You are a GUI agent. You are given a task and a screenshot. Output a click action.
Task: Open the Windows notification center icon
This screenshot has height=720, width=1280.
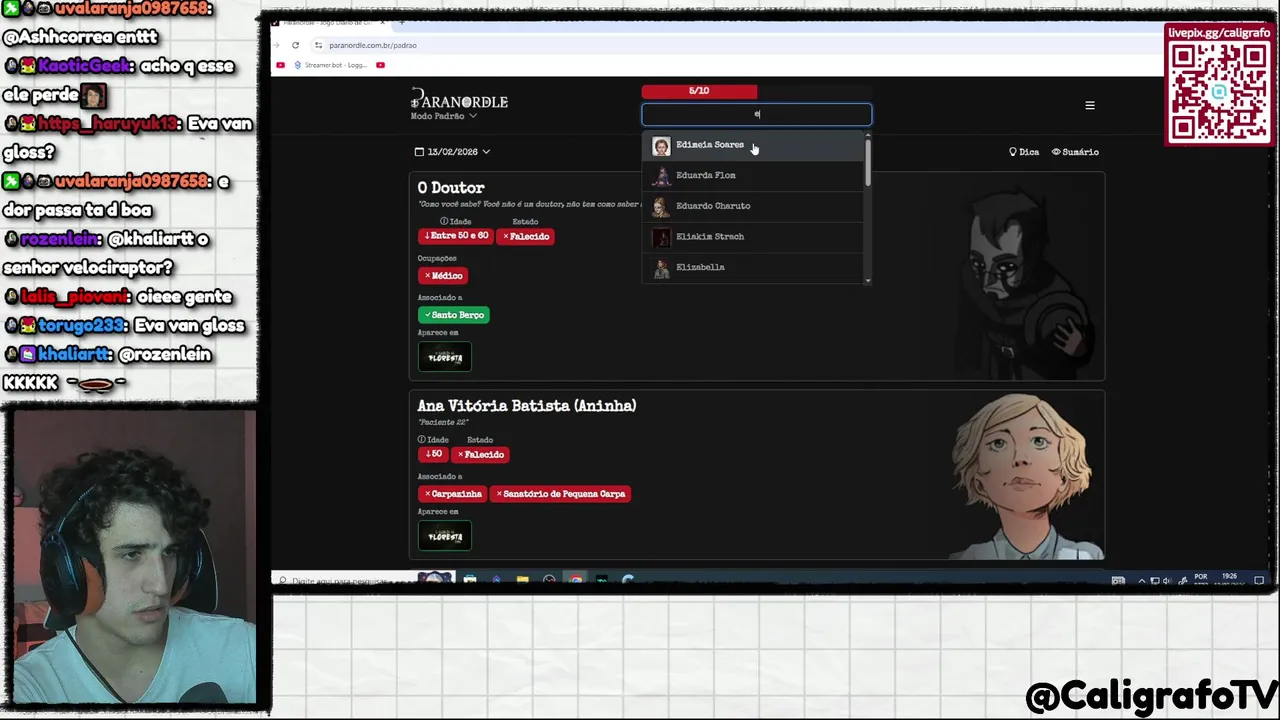1259,580
